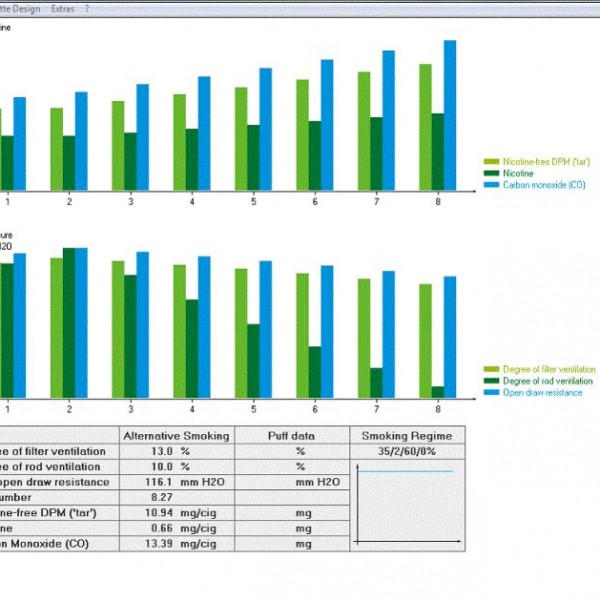The width and height of the screenshot is (600, 600).
Task: Click Degree of filter ventilation legend swatch
Action: pyautogui.click(x=491, y=369)
